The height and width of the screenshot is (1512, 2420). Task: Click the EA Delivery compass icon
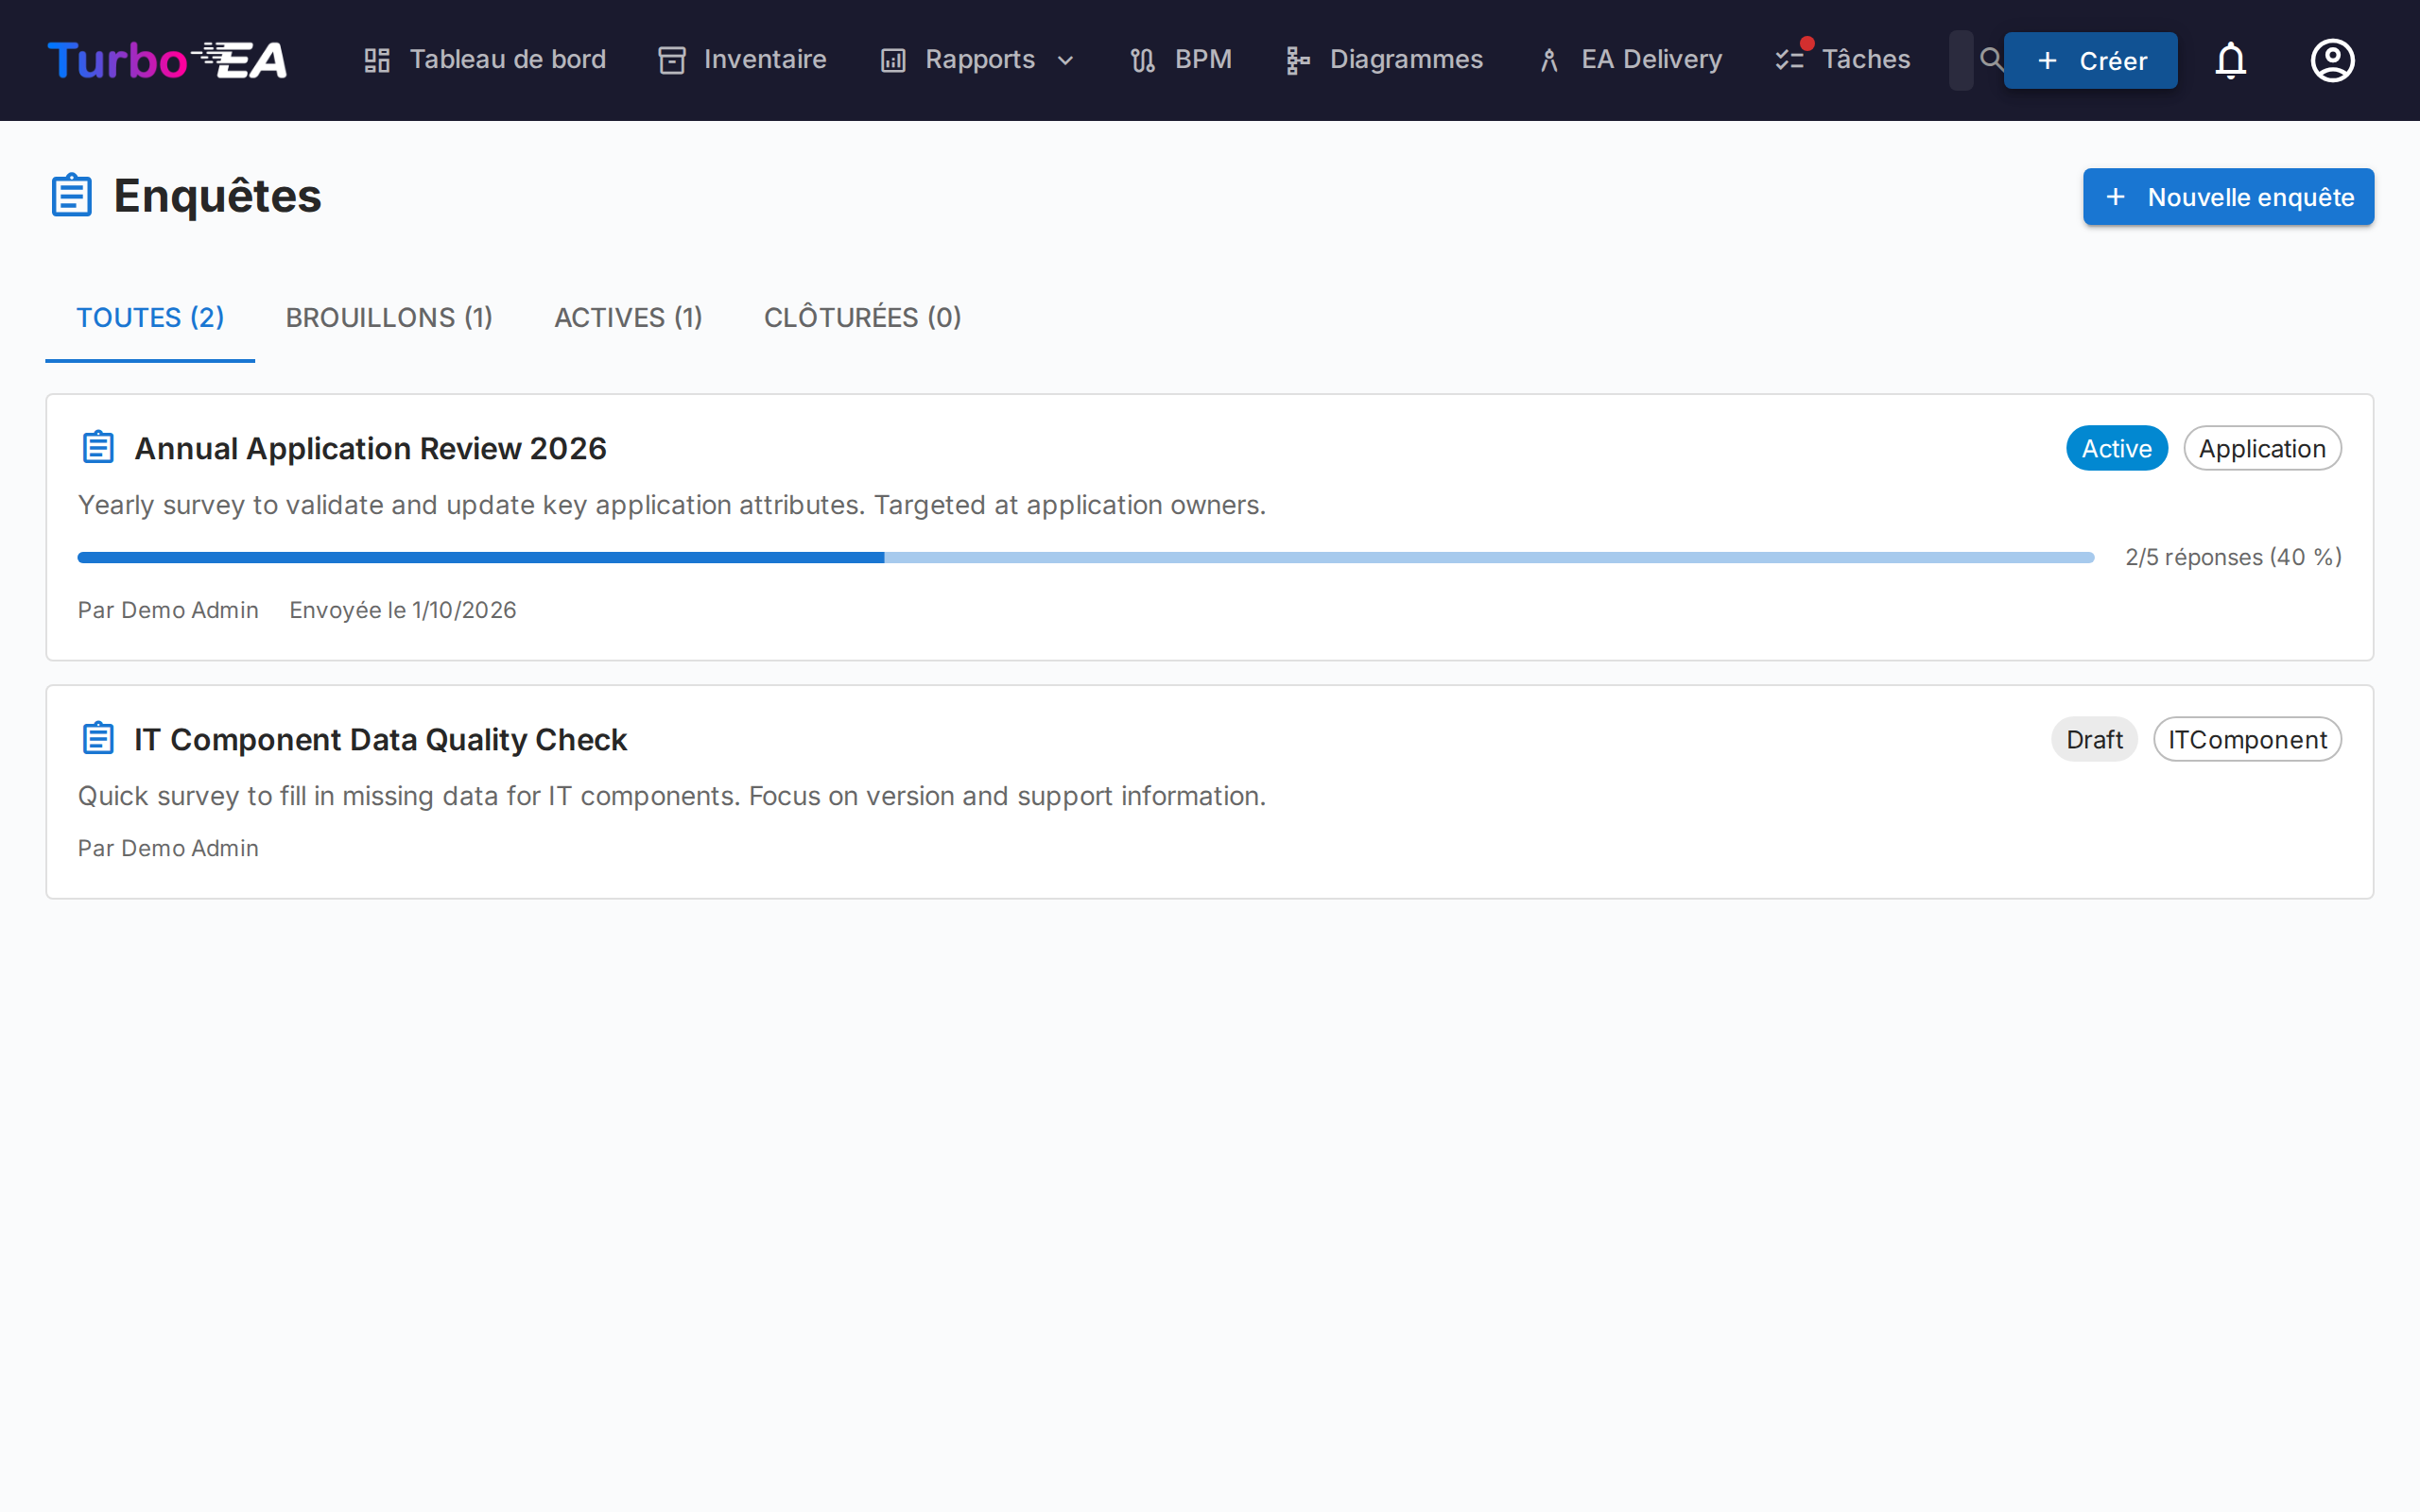point(1549,60)
